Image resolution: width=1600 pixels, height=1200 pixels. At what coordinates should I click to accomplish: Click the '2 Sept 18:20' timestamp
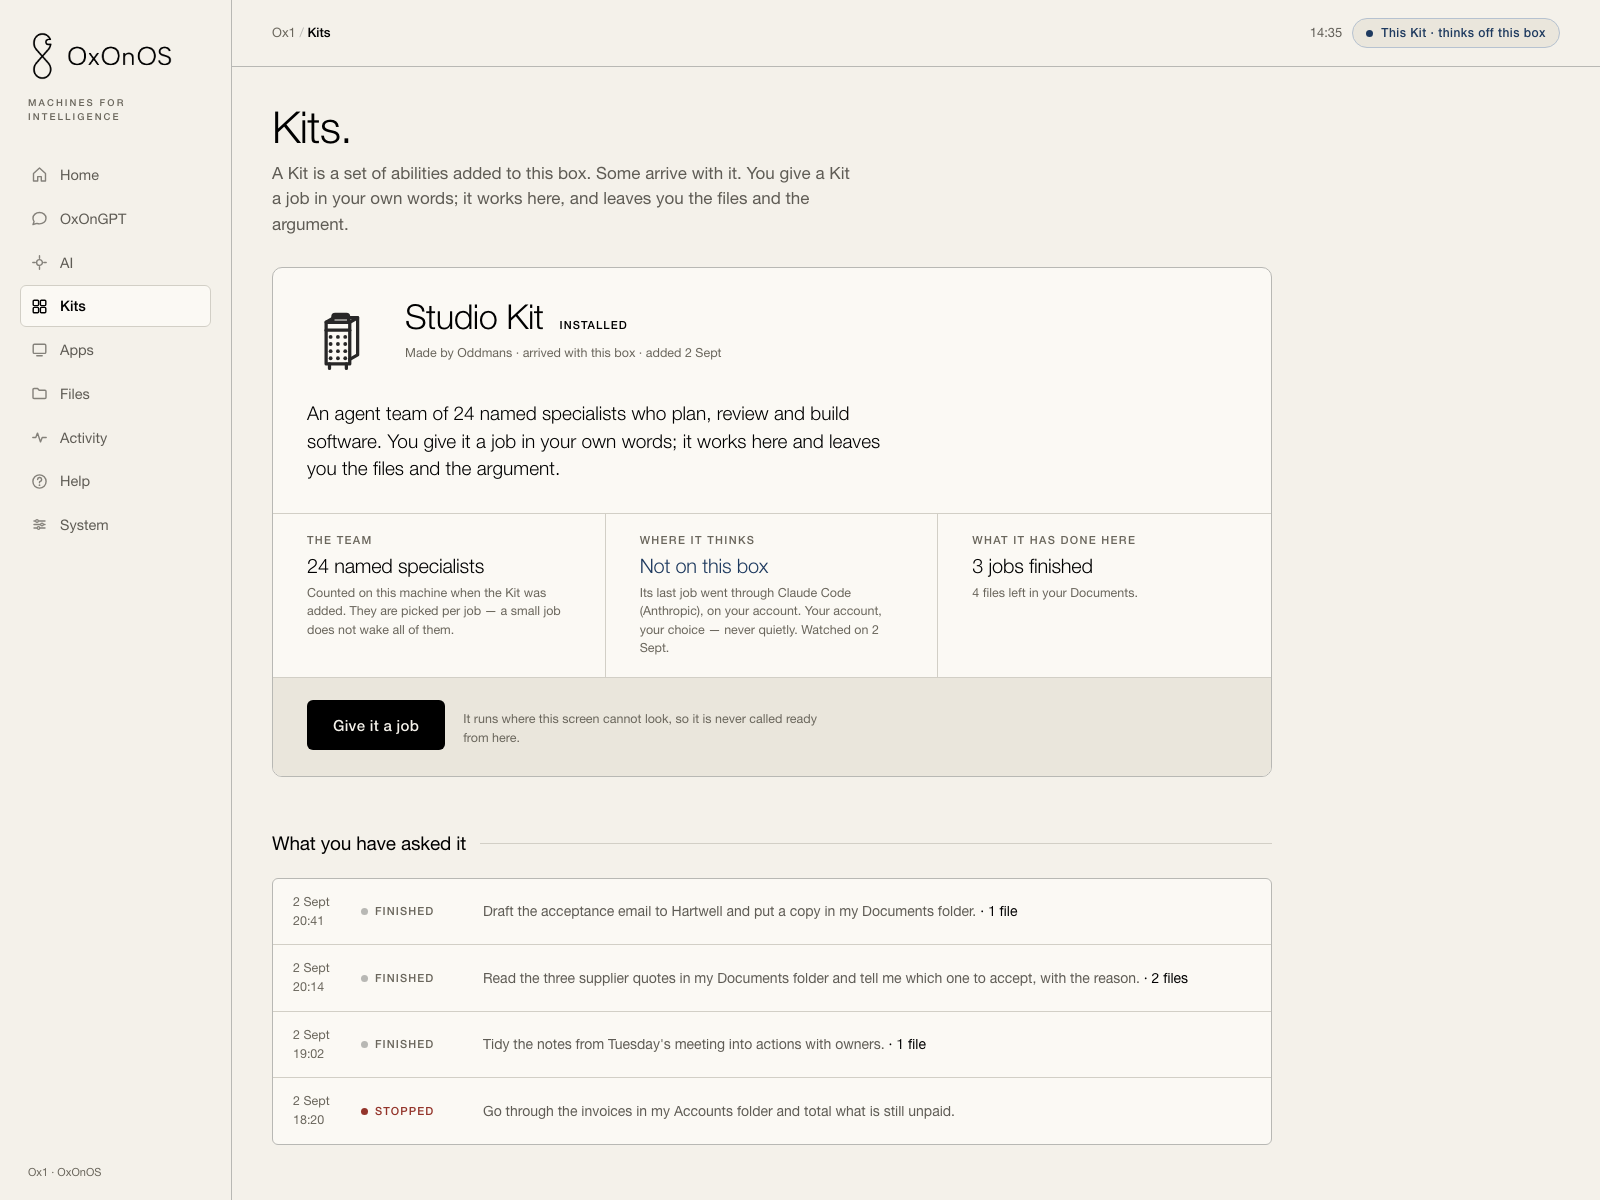(x=311, y=1110)
